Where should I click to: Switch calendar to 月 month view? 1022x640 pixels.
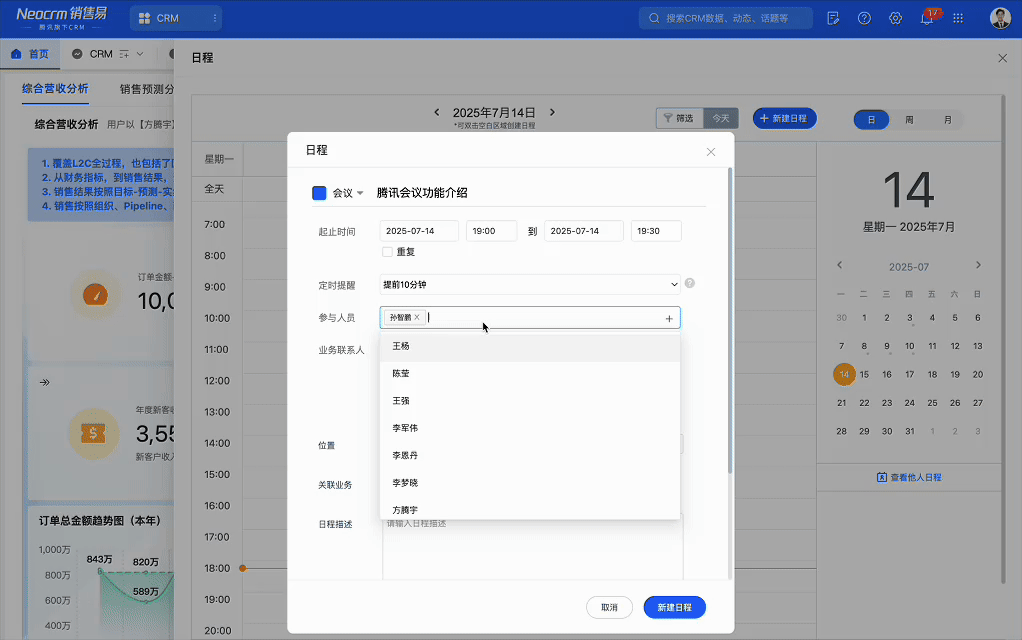tap(947, 119)
